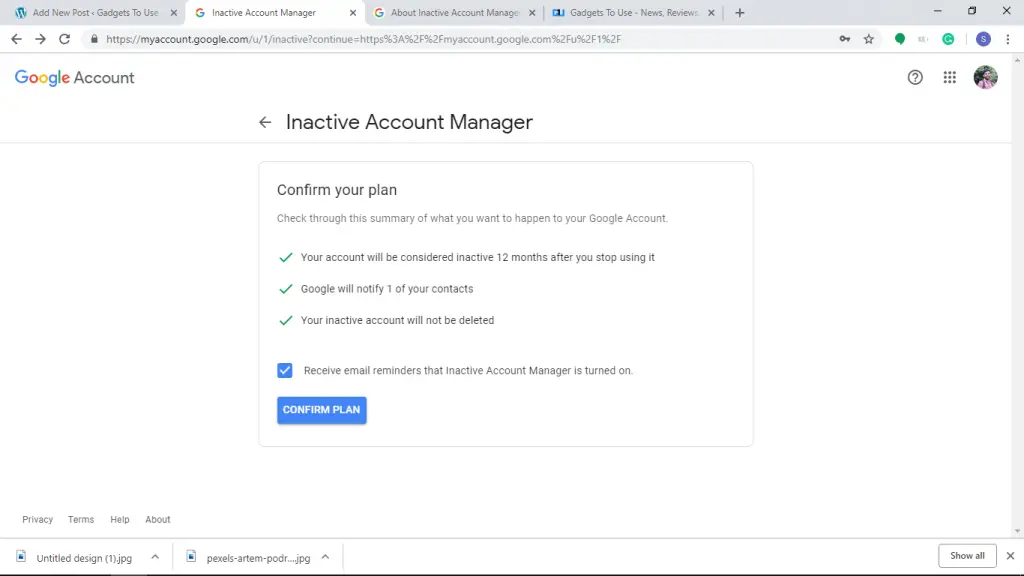Open the Chrome profile S avatar
Screen dimensions: 1024x576
(983, 39)
